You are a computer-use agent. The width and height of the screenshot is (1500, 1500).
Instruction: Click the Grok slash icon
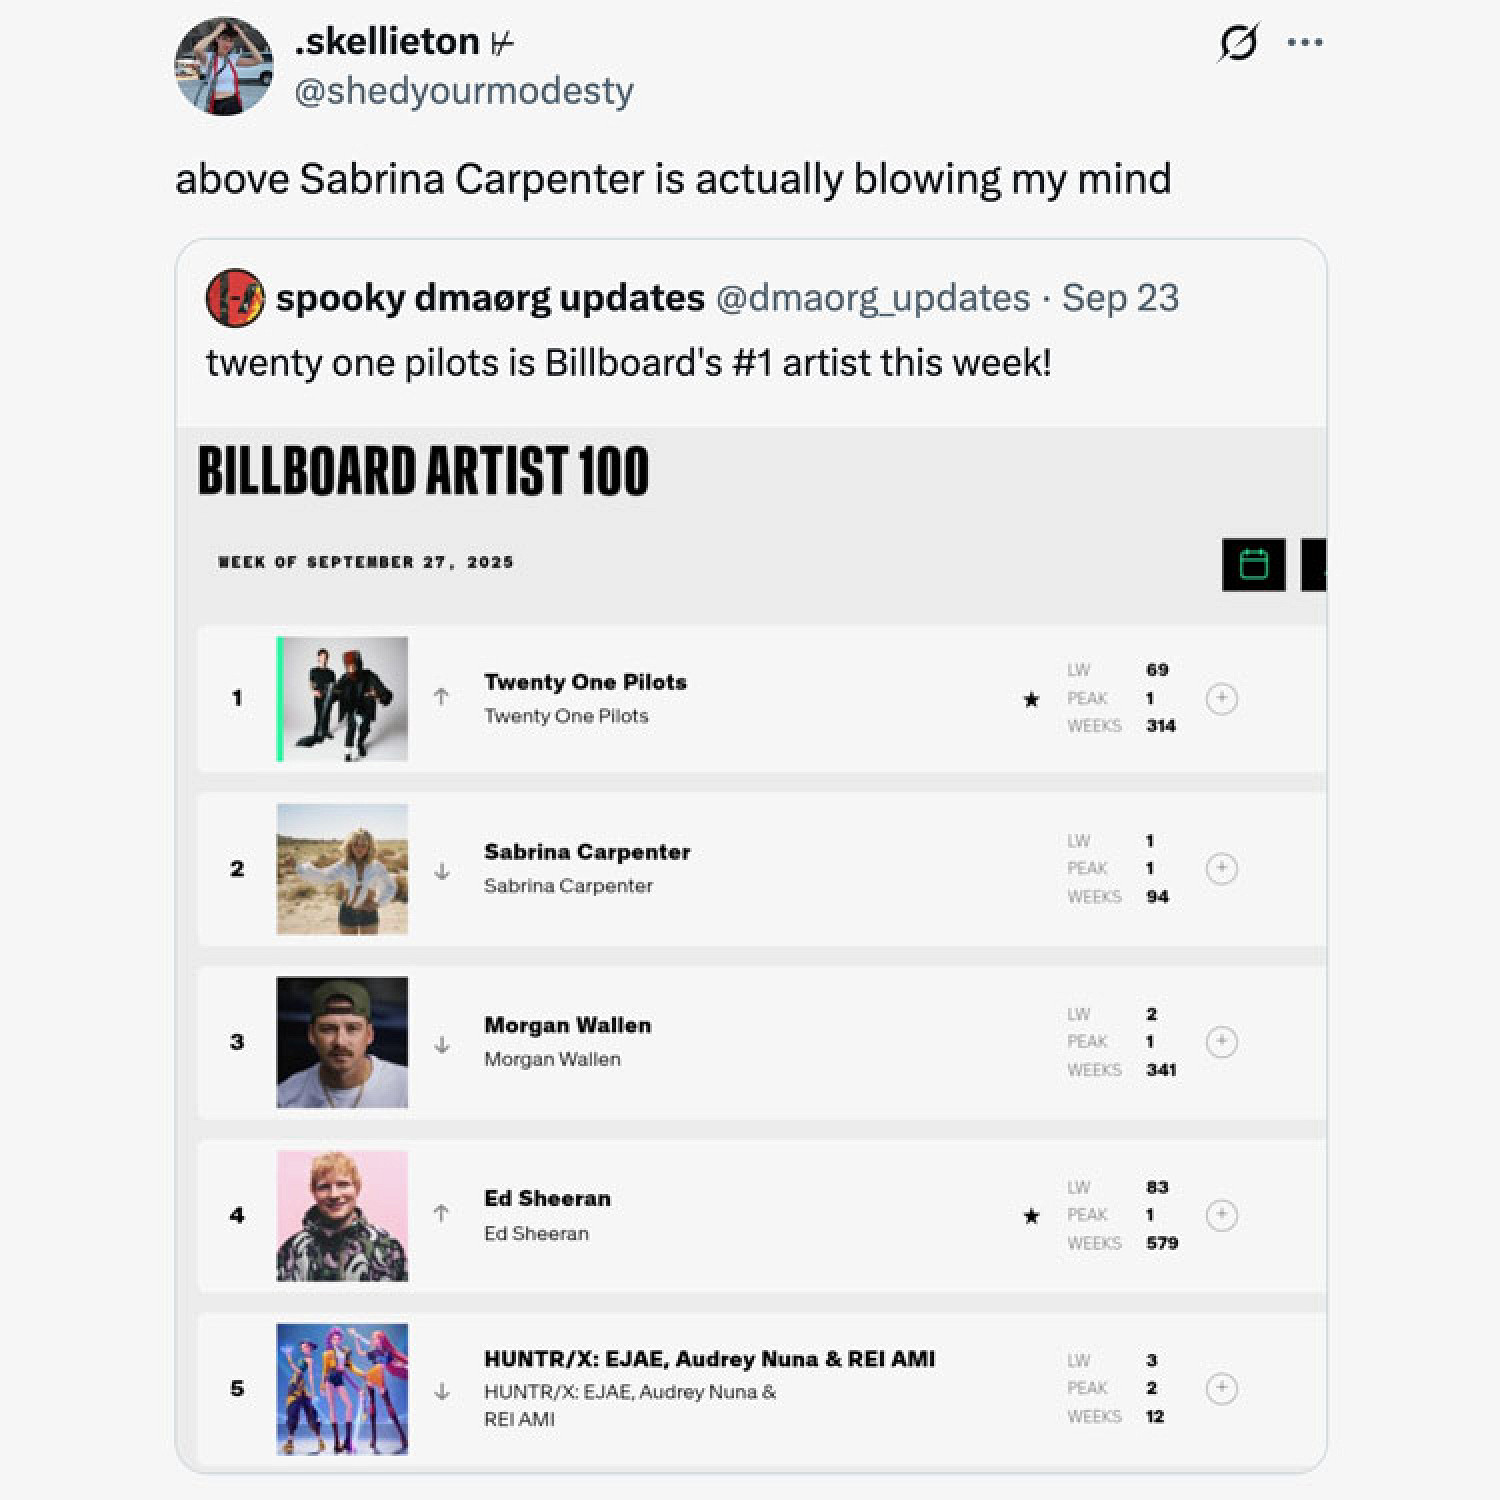point(1238,42)
